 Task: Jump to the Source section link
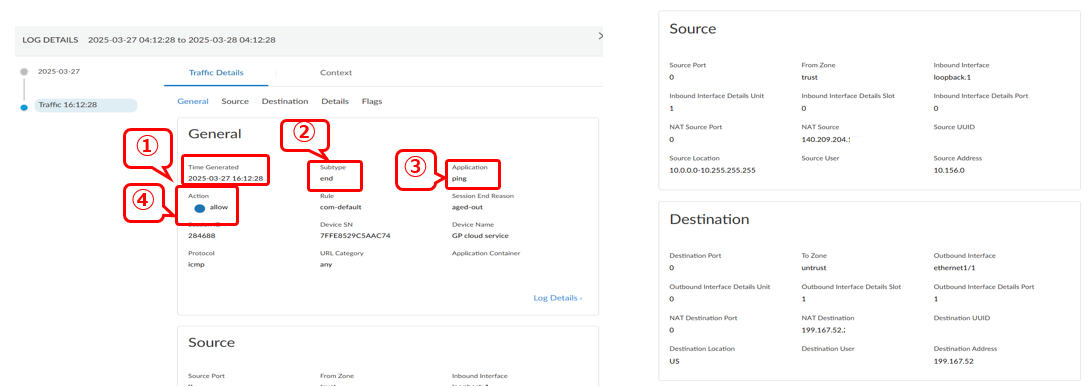coord(235,101)
